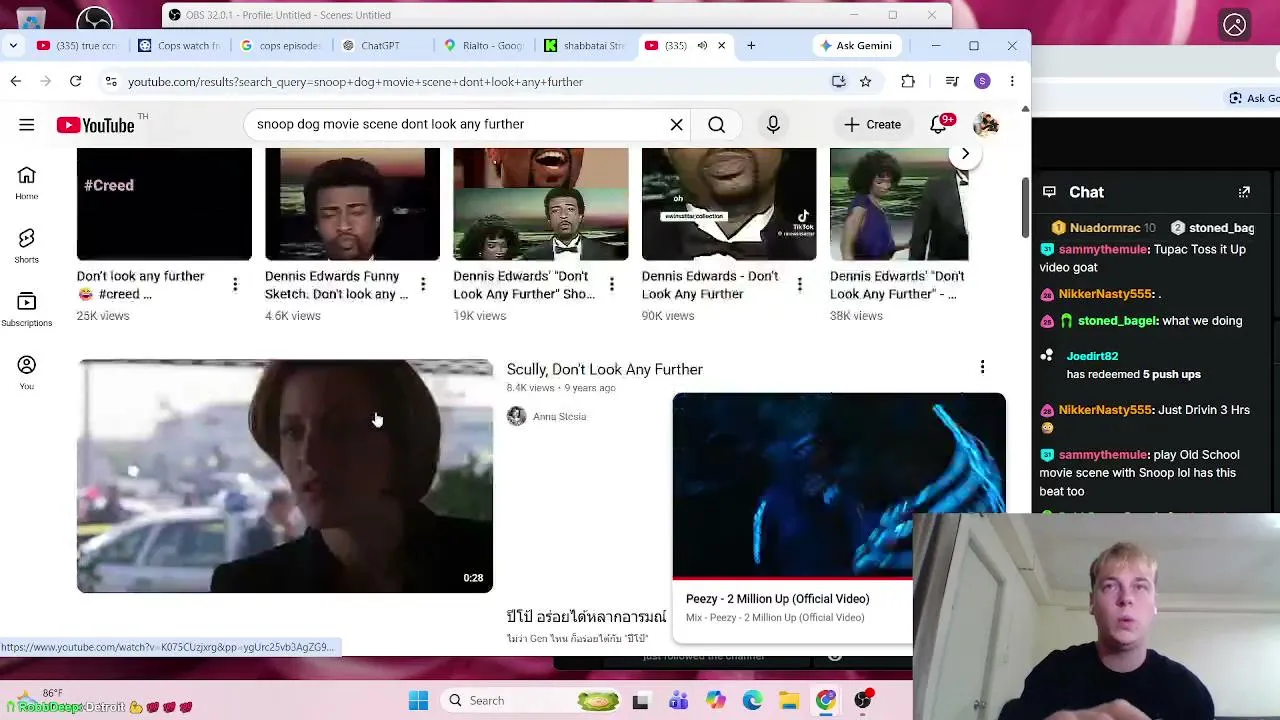Click the Chrome address bar URL
Image resolution: width=1280 pixels, height=720 pixels.
[355, 82]
